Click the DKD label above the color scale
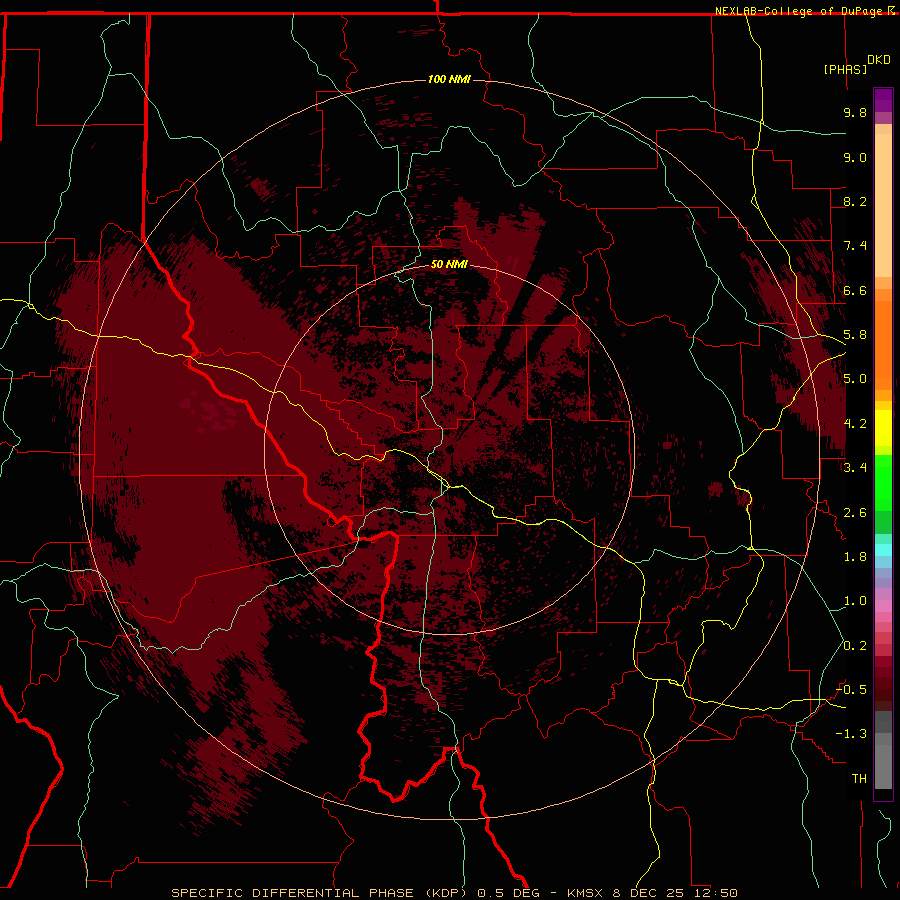 tap(879, 60)
